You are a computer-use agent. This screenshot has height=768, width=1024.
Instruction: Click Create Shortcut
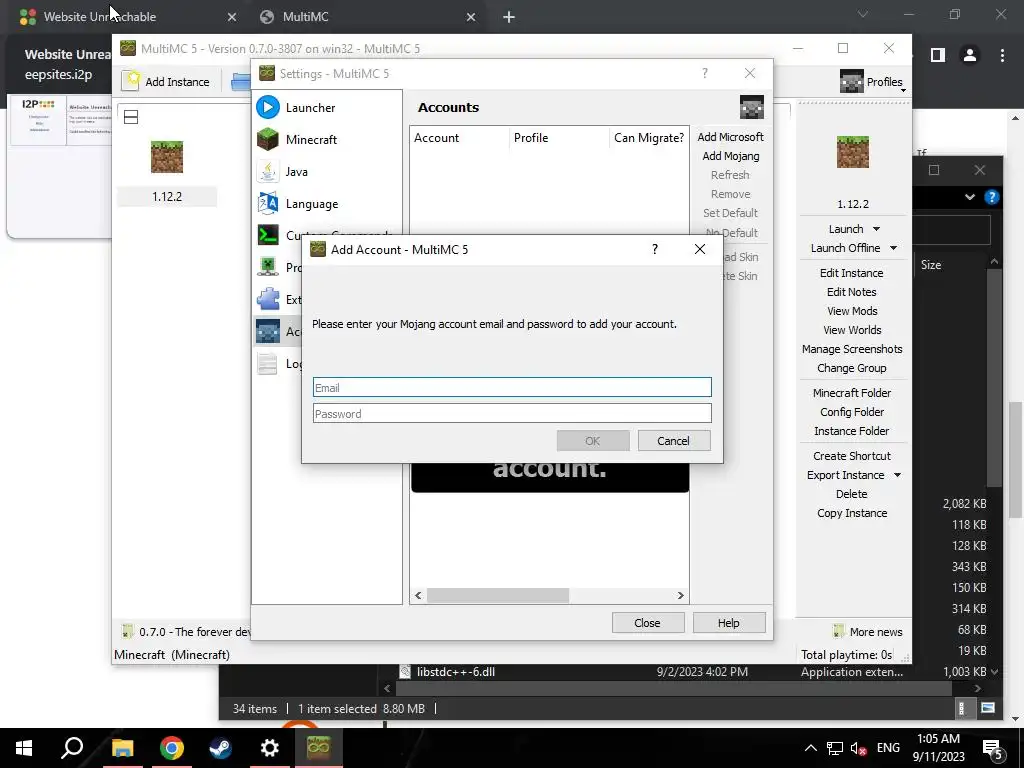[x=852, y=456]
